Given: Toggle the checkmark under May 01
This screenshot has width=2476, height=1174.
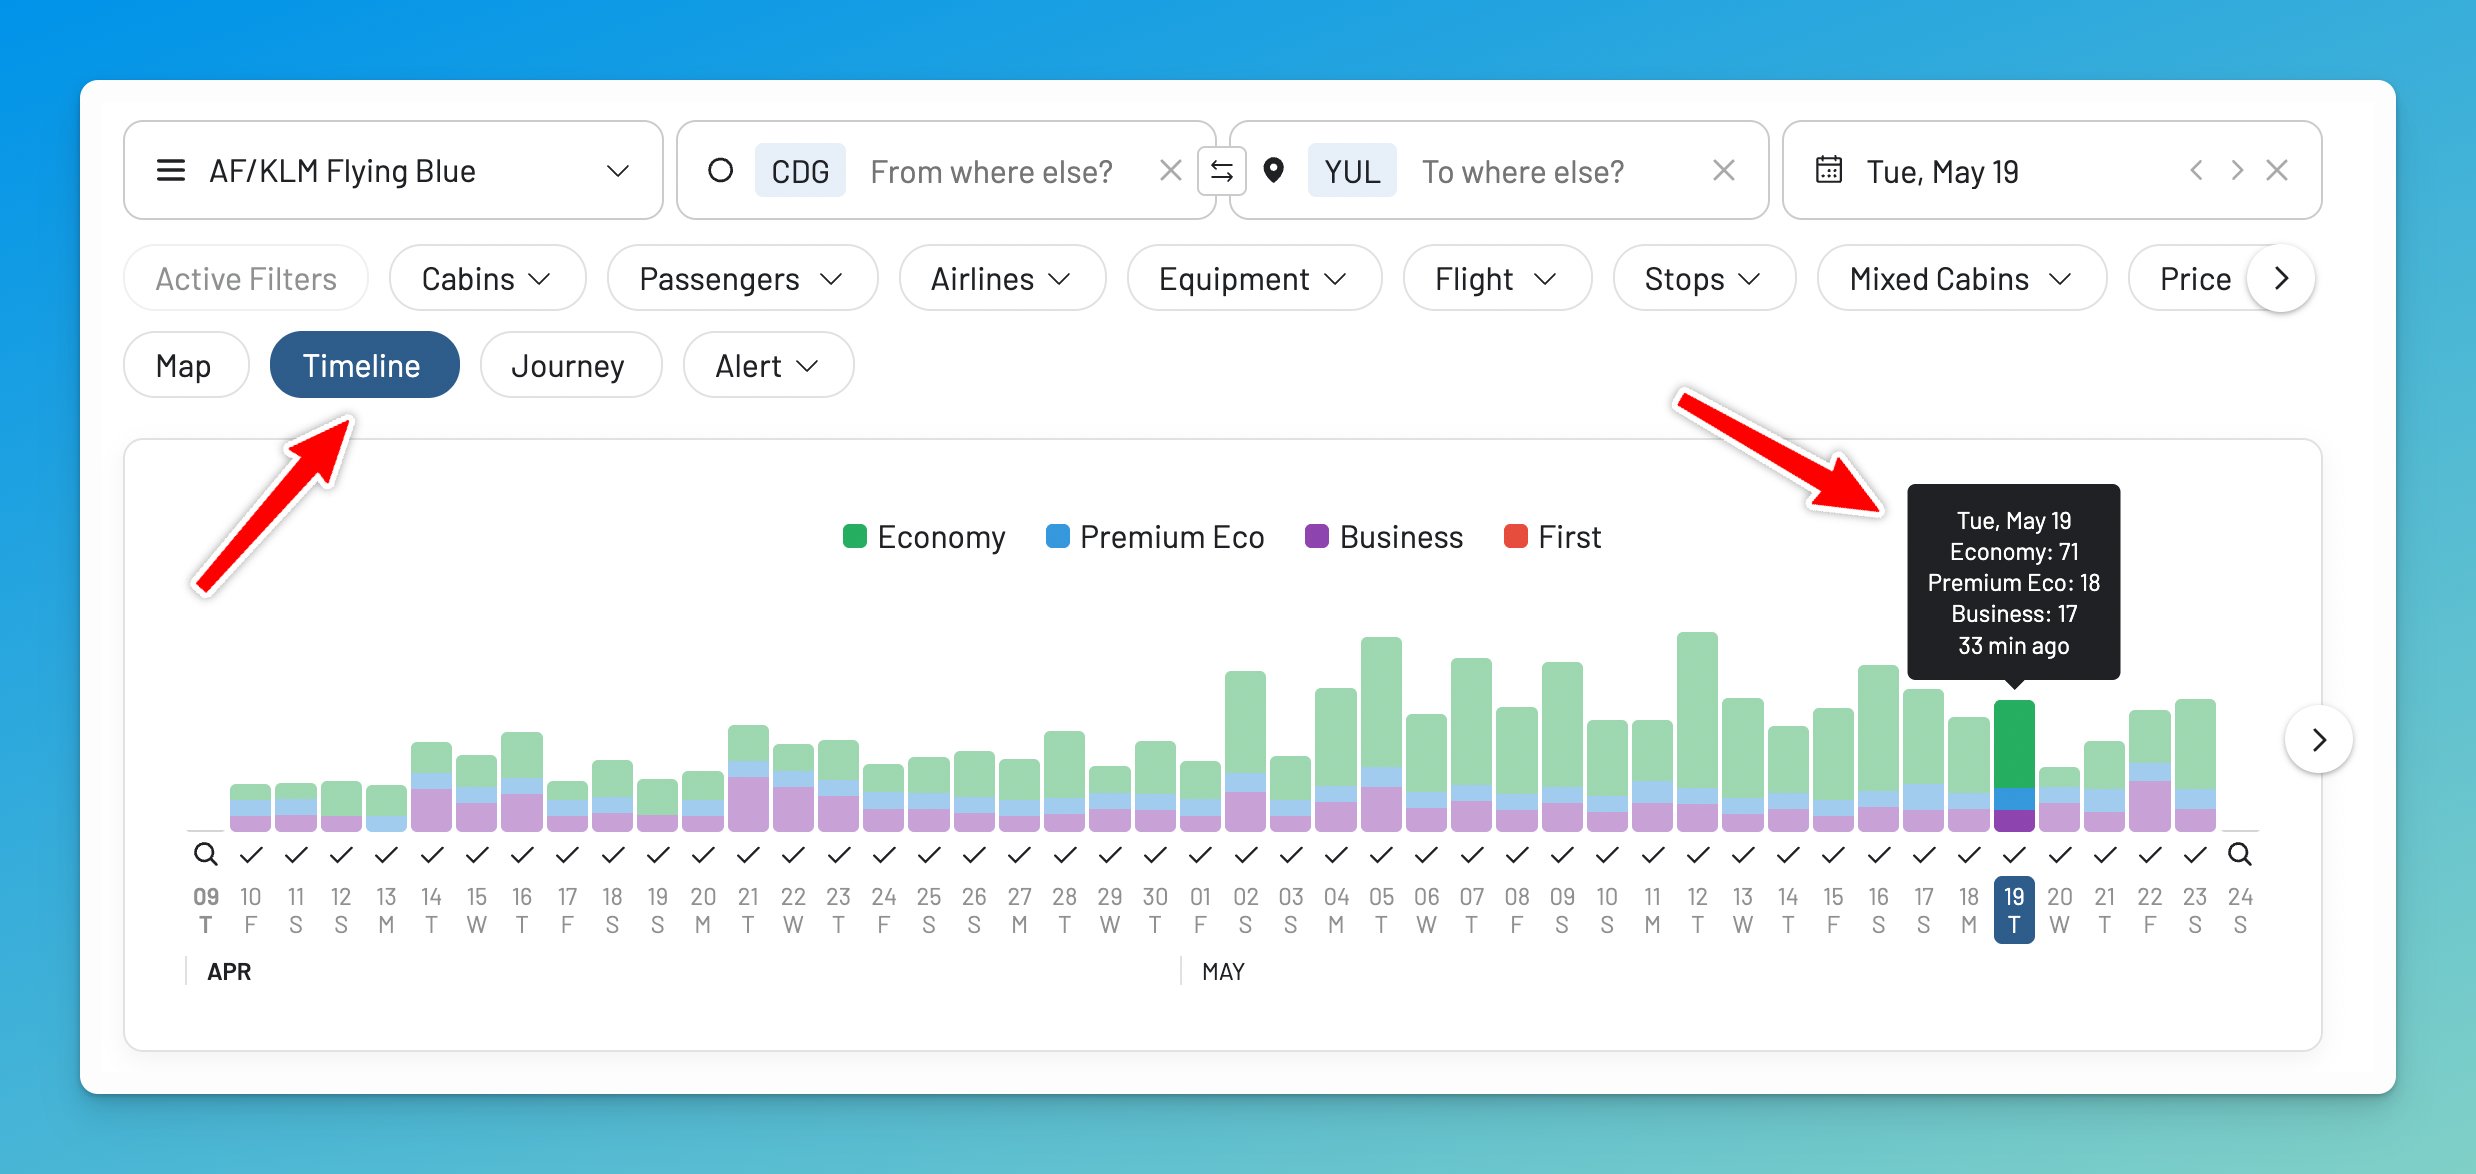Looking at the screenshot, I should [1199, 855].
